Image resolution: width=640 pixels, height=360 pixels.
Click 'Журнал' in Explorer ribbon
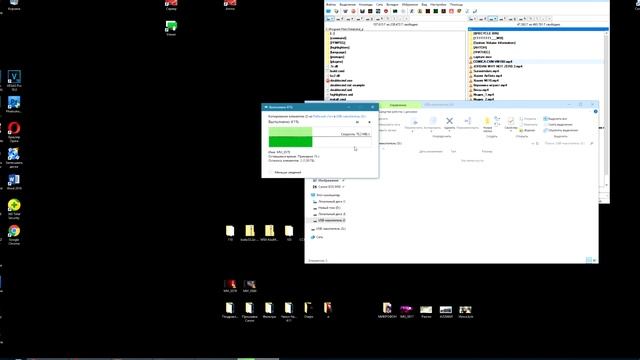(x=527, y=130)
